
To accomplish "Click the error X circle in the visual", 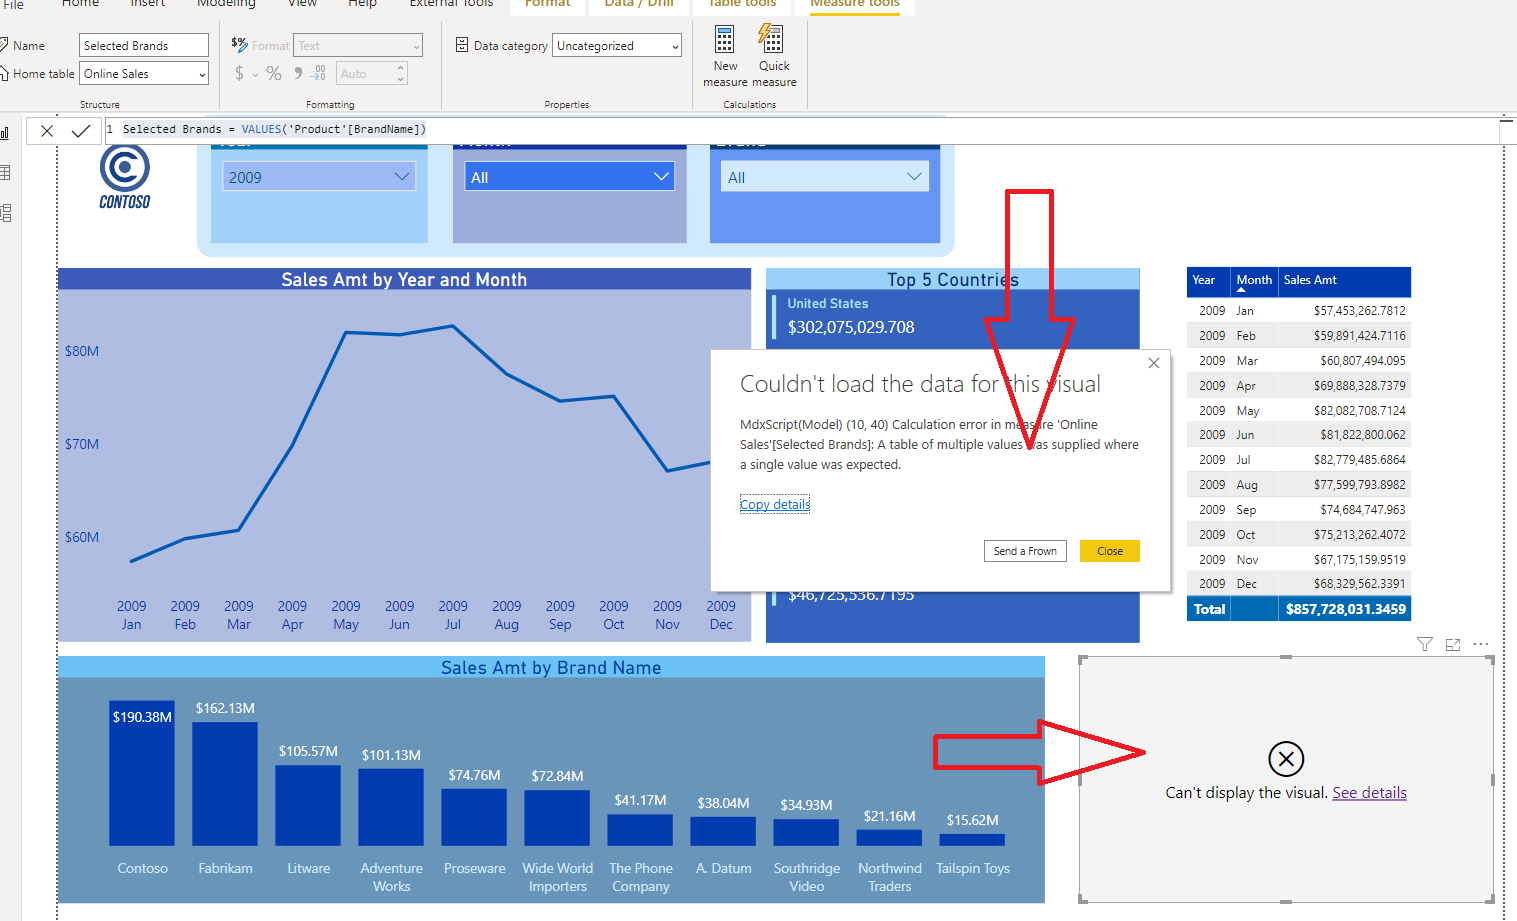I will 1286,759.
